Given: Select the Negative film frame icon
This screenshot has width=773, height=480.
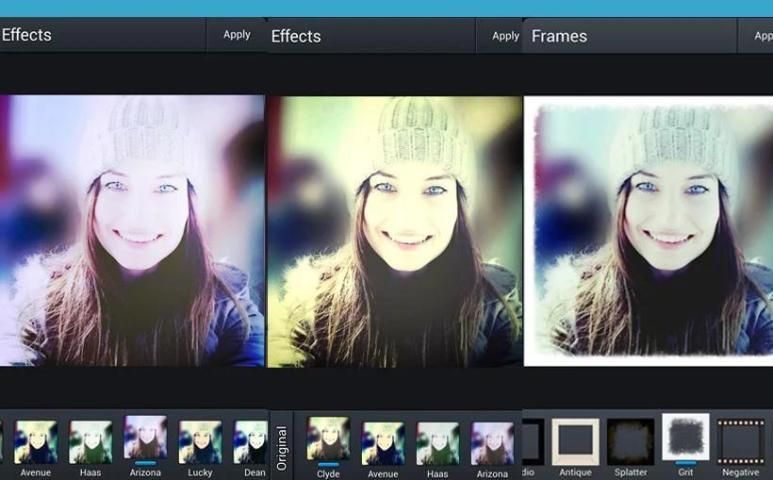Looking at the screenshot, I should 740,441.
